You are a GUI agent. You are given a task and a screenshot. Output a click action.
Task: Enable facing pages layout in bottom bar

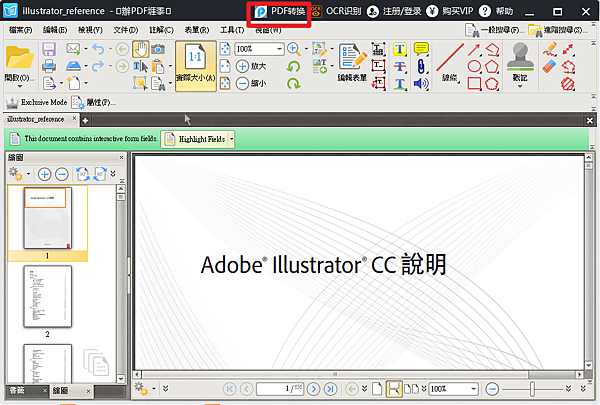click(x=411, y=389)
